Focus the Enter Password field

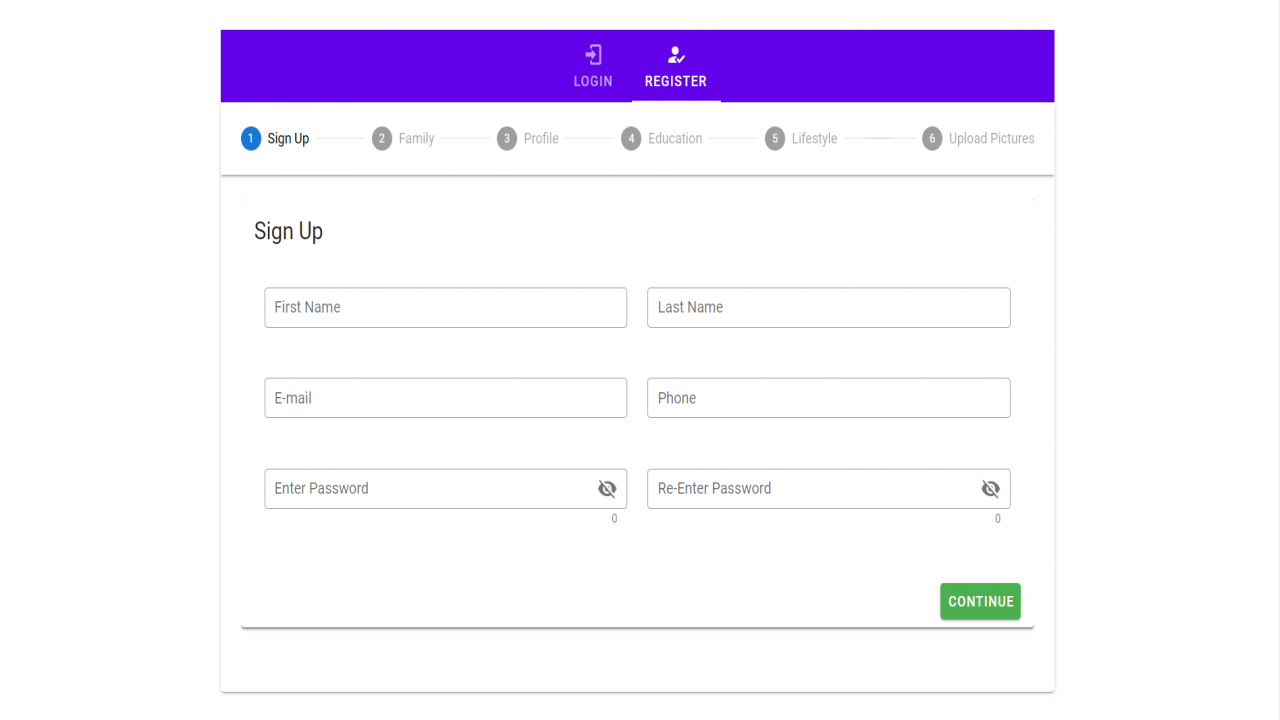[x=446, y=489]
